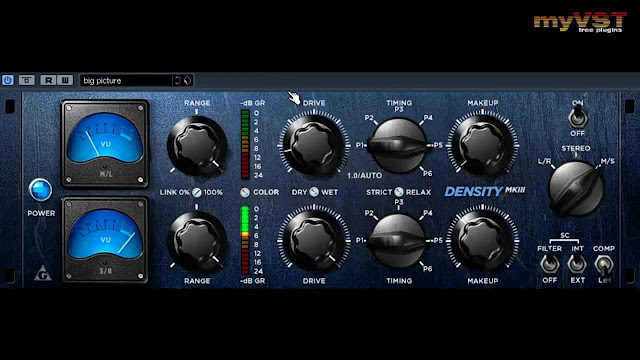Image resolution: width=640 pixels, height=360 pixels.
Task: Flip the SC FILTER/OFF toggle switch
Action: pyautogui.click(x=549, y=264)
